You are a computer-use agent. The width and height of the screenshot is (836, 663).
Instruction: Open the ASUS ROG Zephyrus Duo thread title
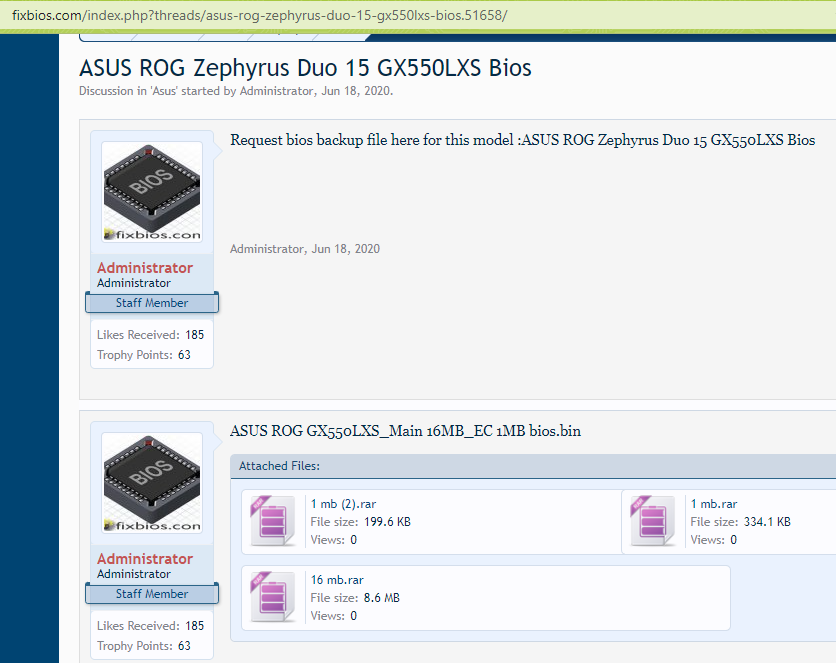point(306,68)
